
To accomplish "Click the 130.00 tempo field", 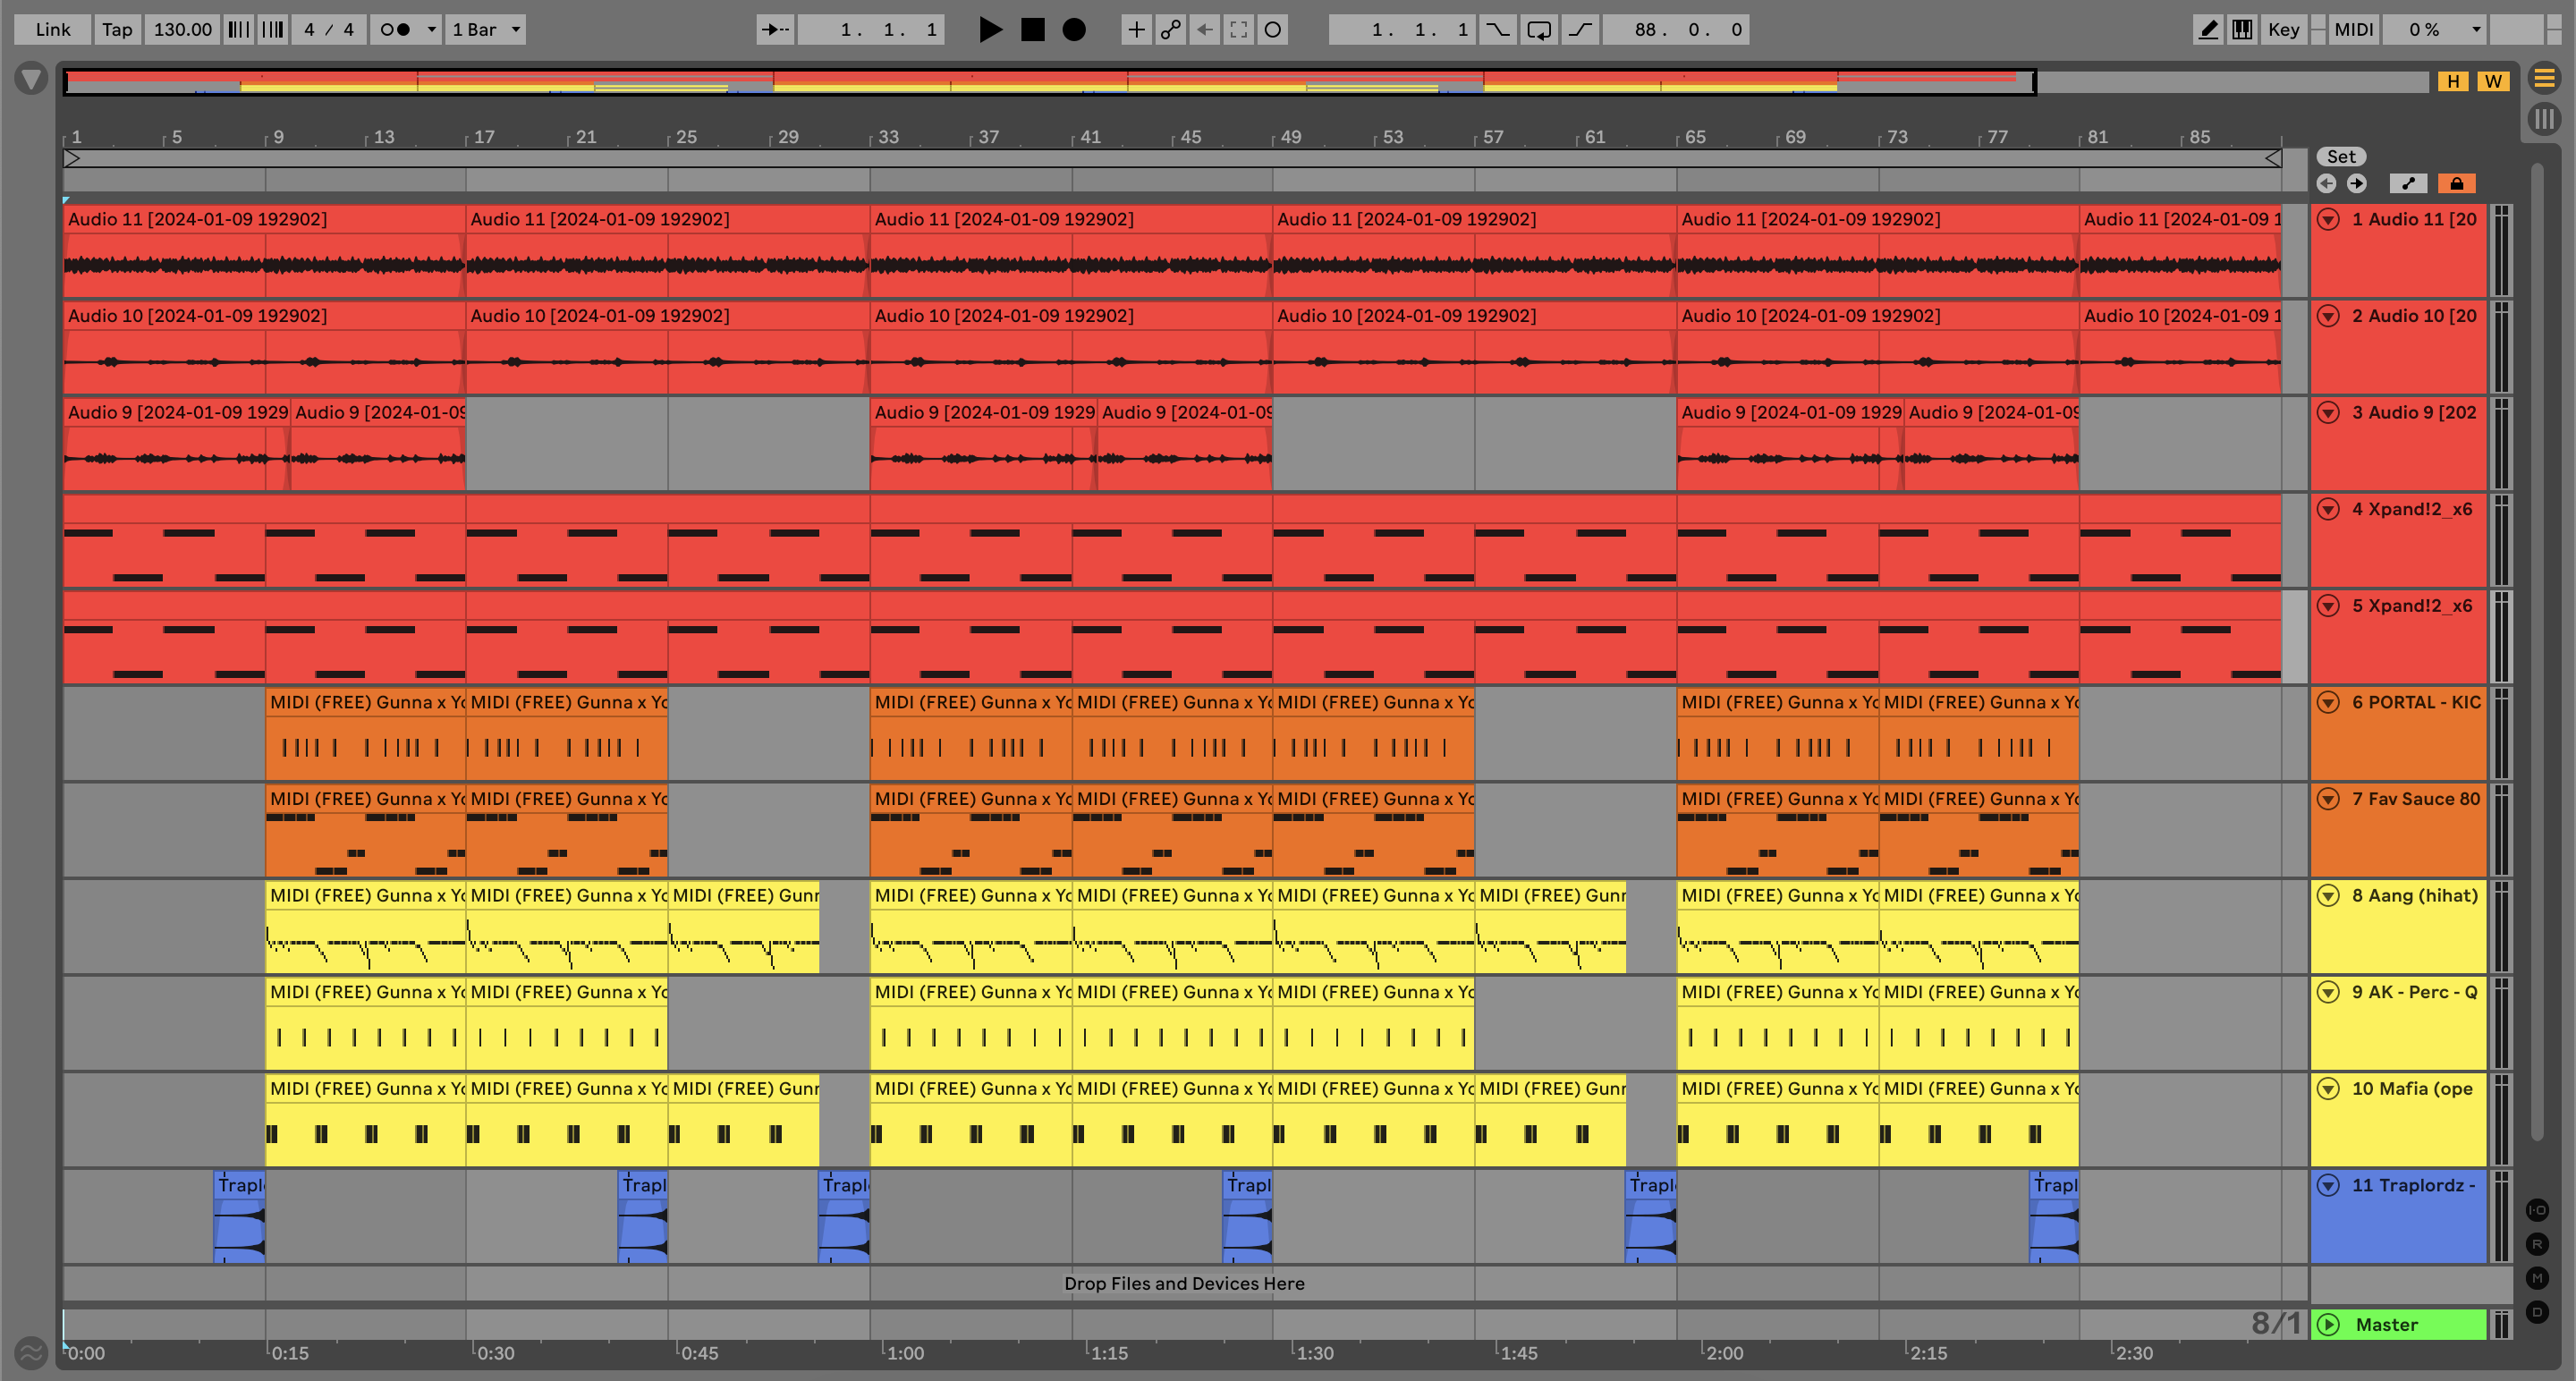I will click(x=182, y=30).
